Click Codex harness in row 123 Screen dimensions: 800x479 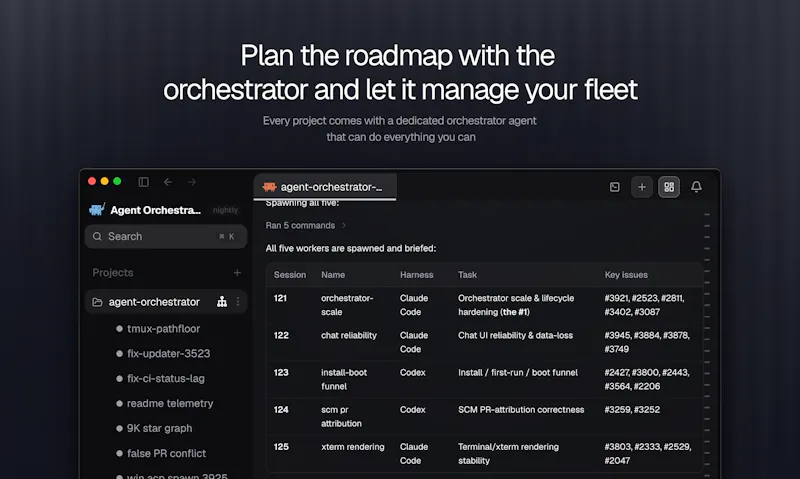pos(412,373)
